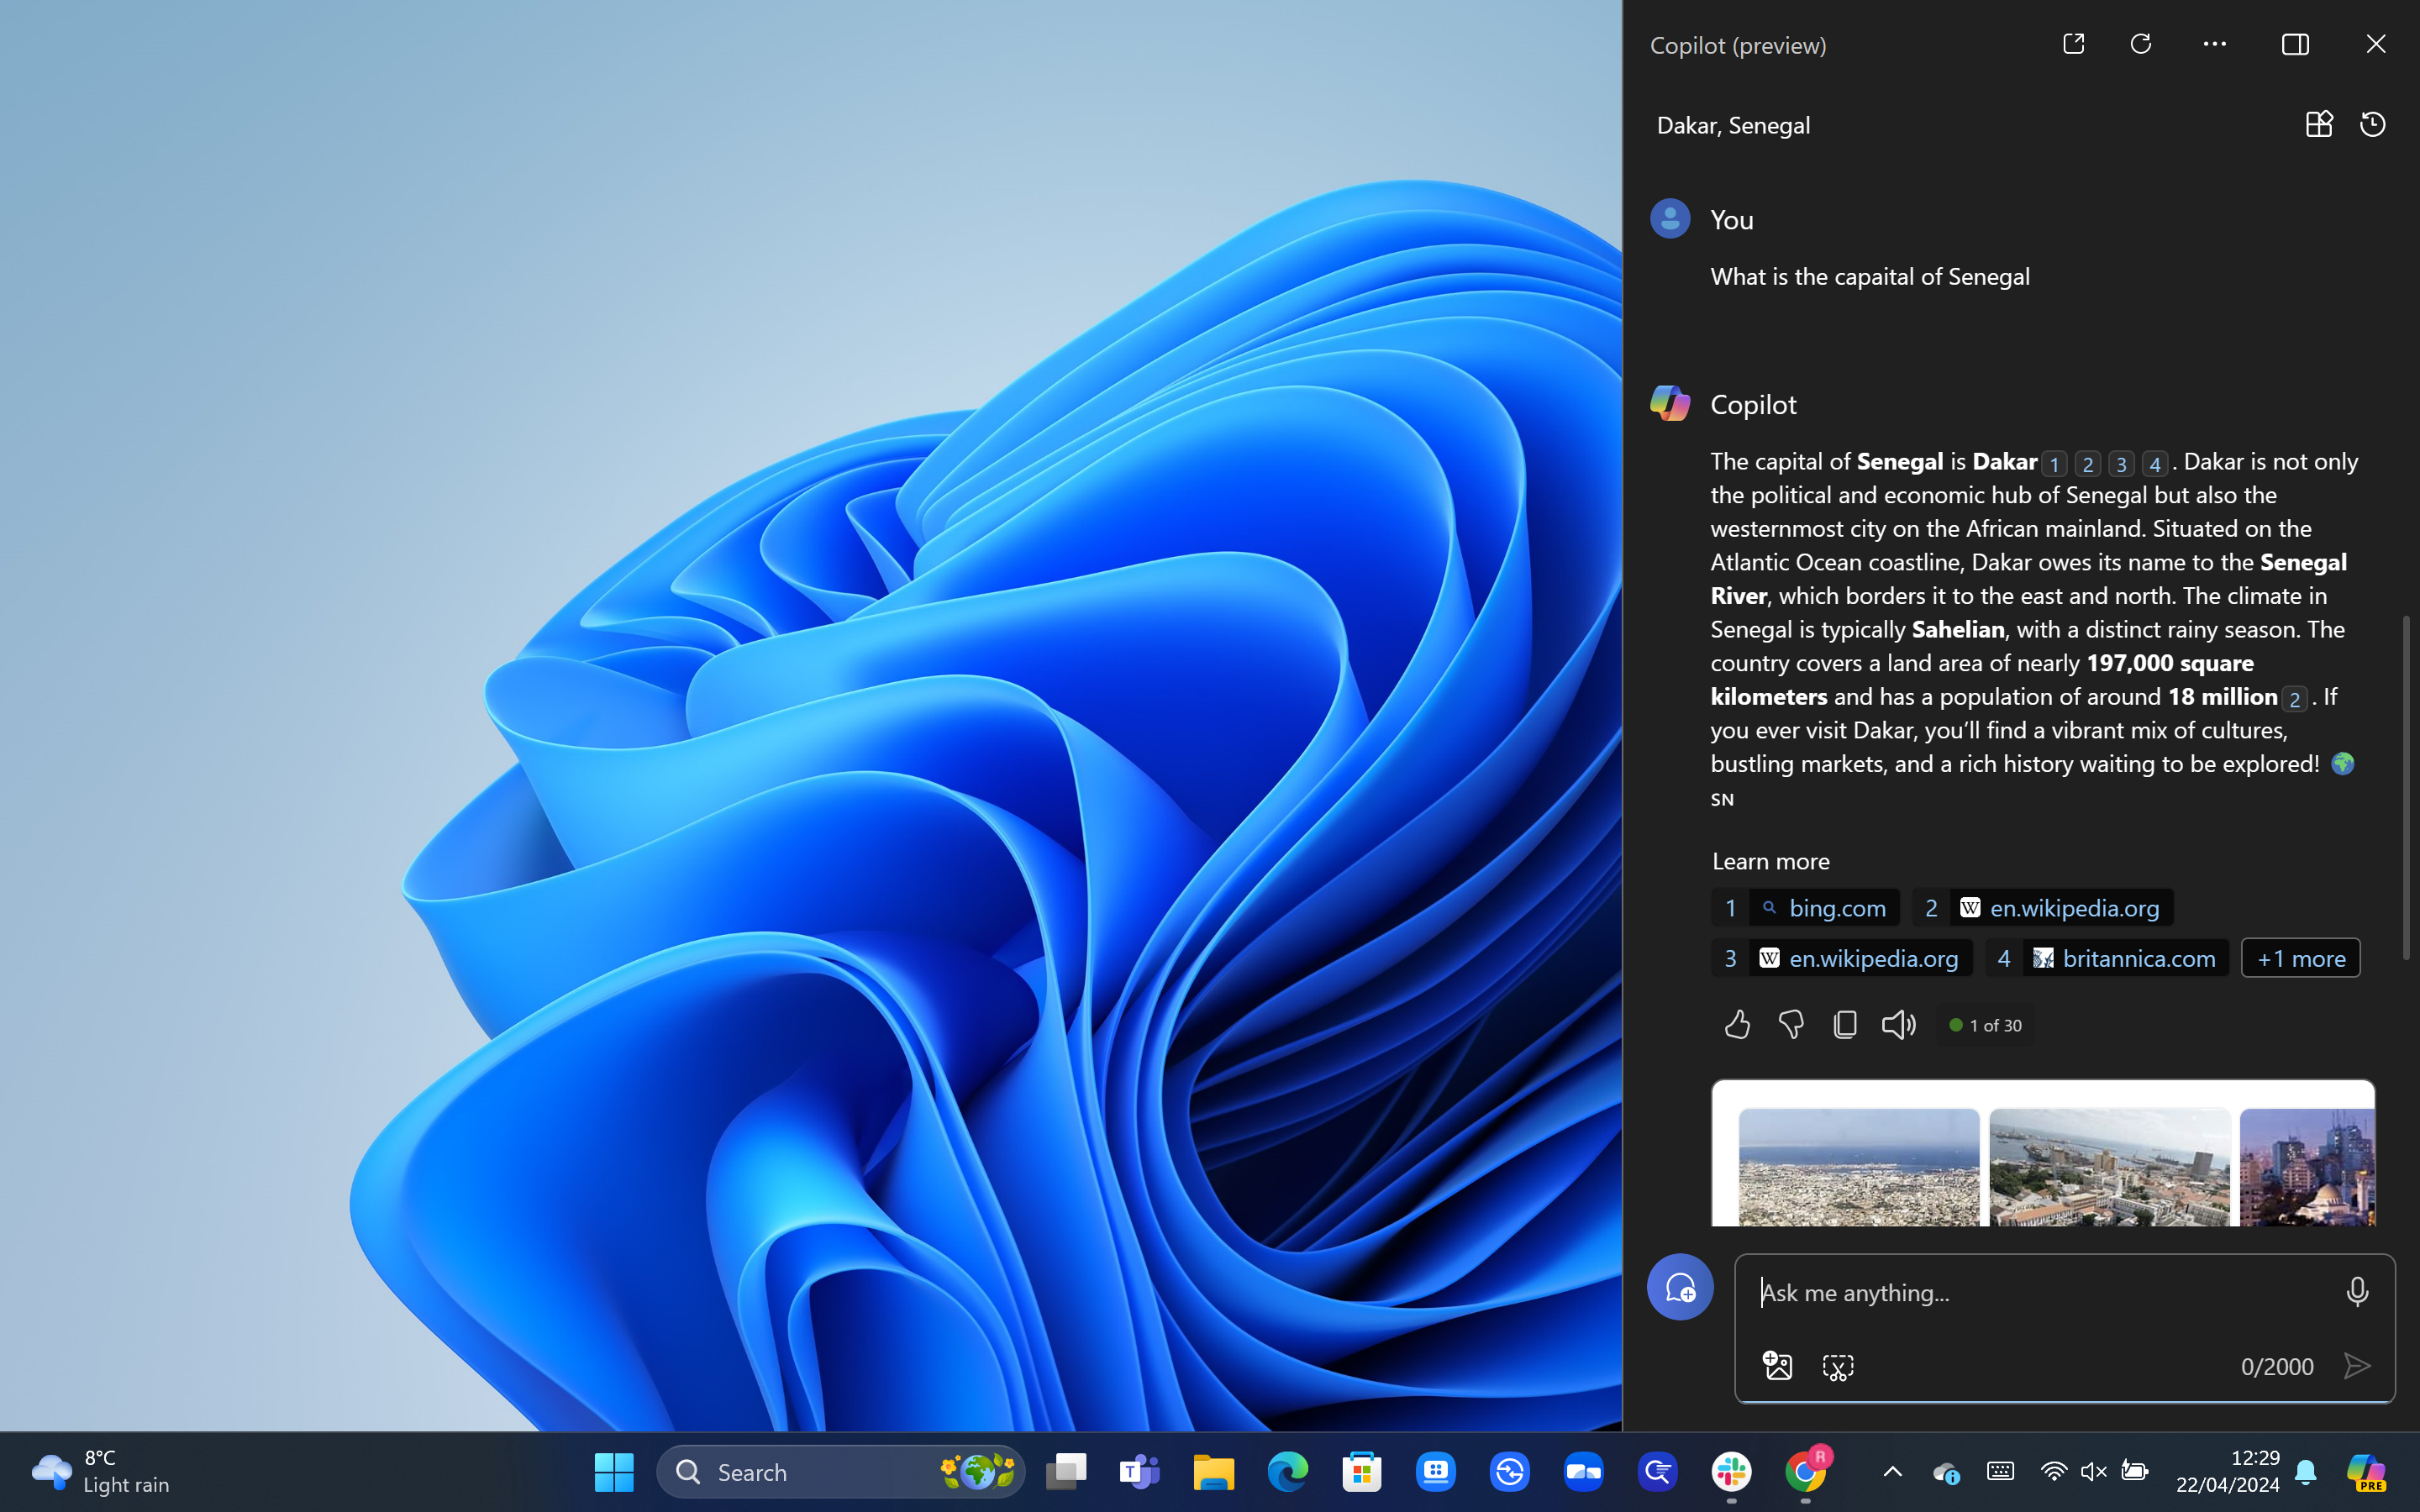The height and width of the screenshot is (1512, 2420).
Task: Send the message with arrow icon
Action: click(2357, 1366)
